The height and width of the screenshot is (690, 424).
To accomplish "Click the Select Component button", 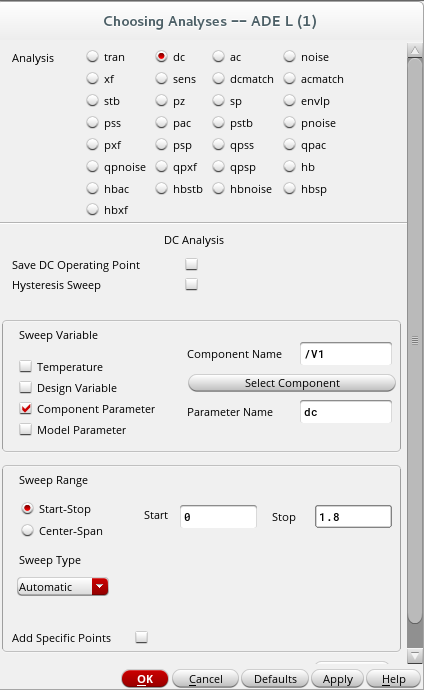I will (292, 383).
